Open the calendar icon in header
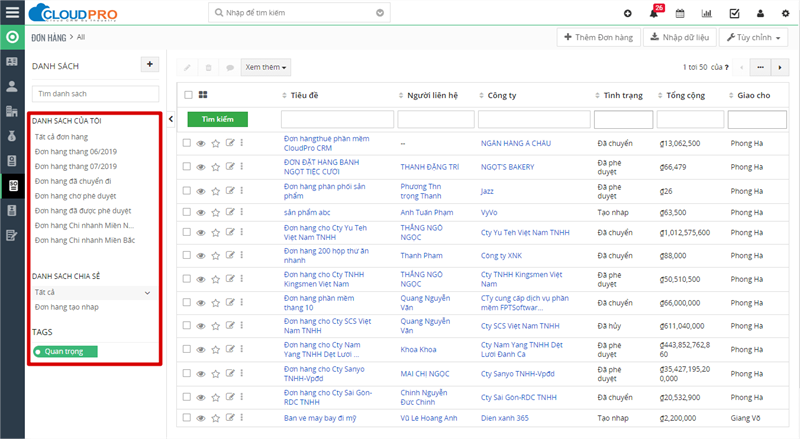800x439 pixels. pyautogui.click(x=680, y=13)
